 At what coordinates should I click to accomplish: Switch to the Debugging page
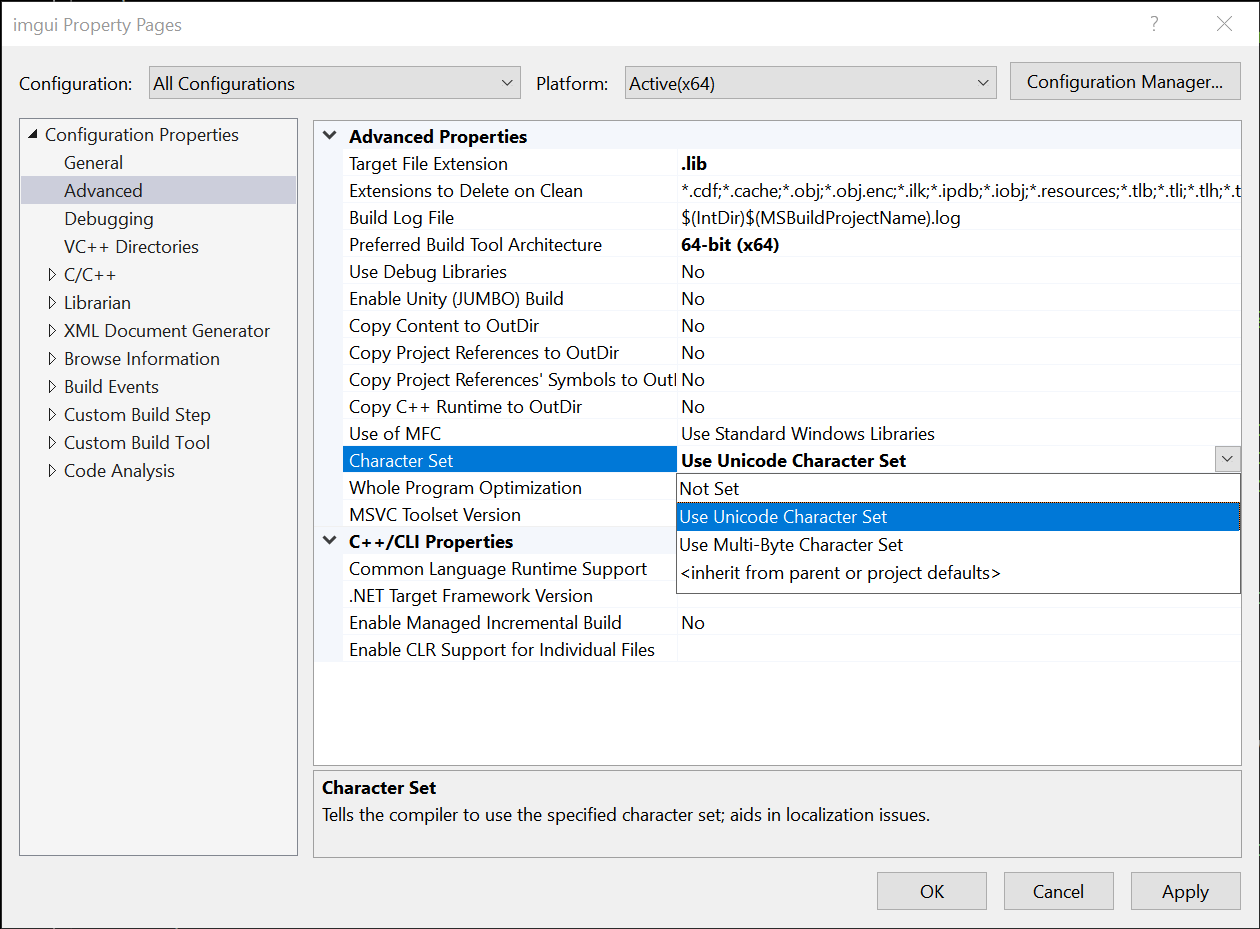coord(109,218)
